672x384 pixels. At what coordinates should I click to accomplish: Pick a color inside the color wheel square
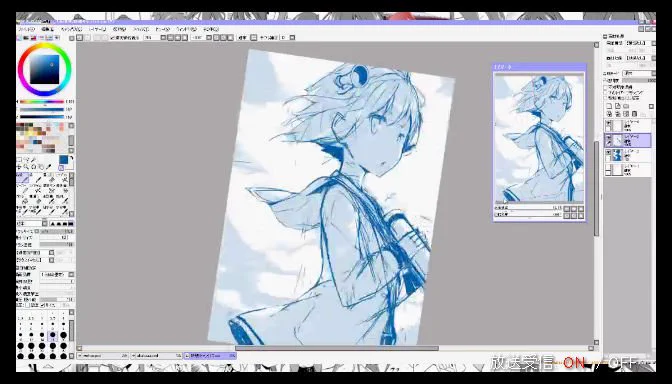(45, 69)
